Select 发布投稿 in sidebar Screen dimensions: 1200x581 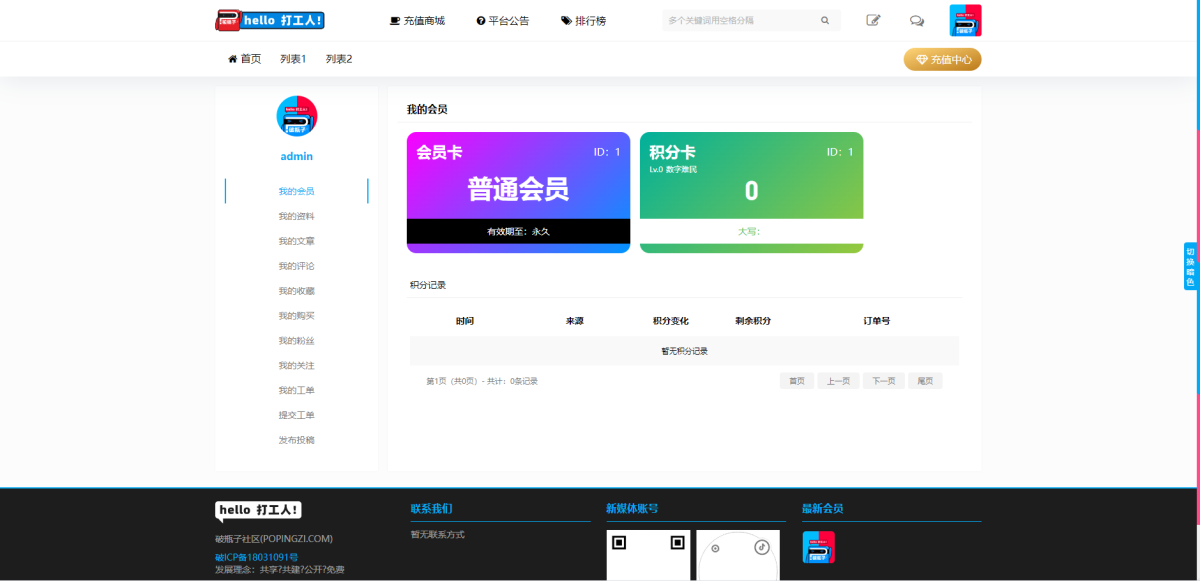pos(296,440)
